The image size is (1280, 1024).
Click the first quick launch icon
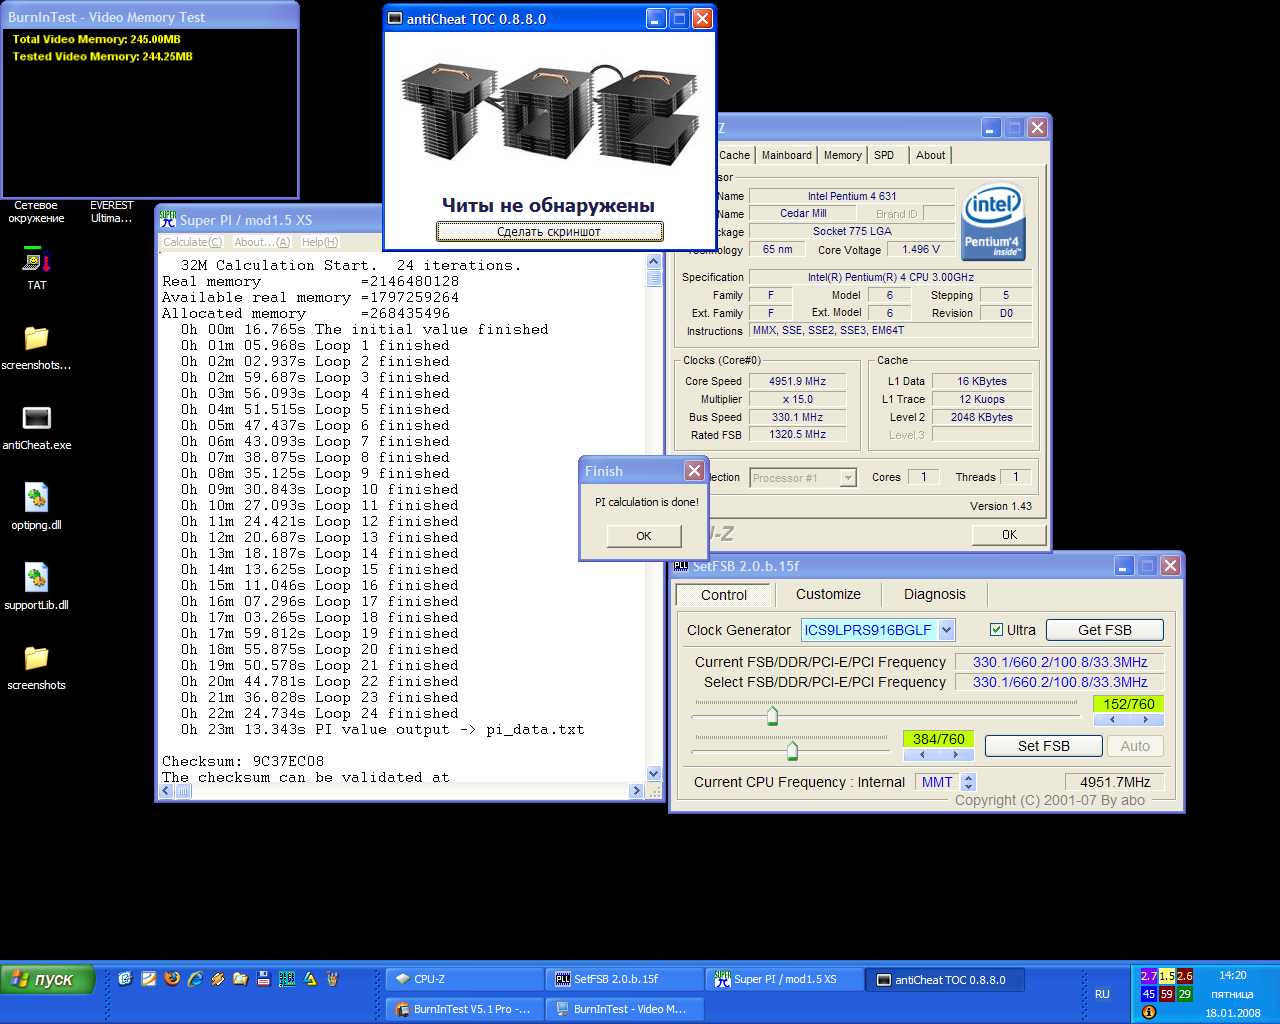[126, 979]
